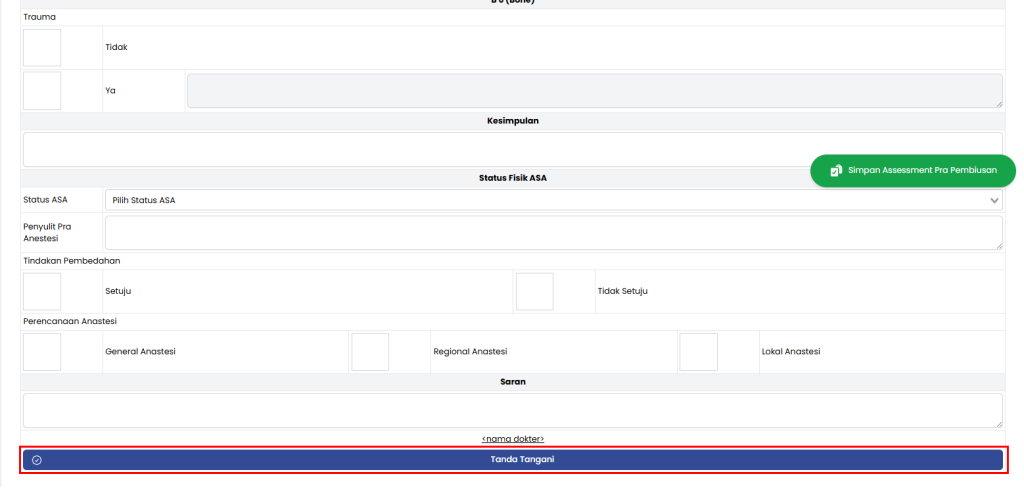1024x495 pixels.
Task: Click the resize handle of the Penyulit Pra Anestesi field
Action: [x=998, y=246]
